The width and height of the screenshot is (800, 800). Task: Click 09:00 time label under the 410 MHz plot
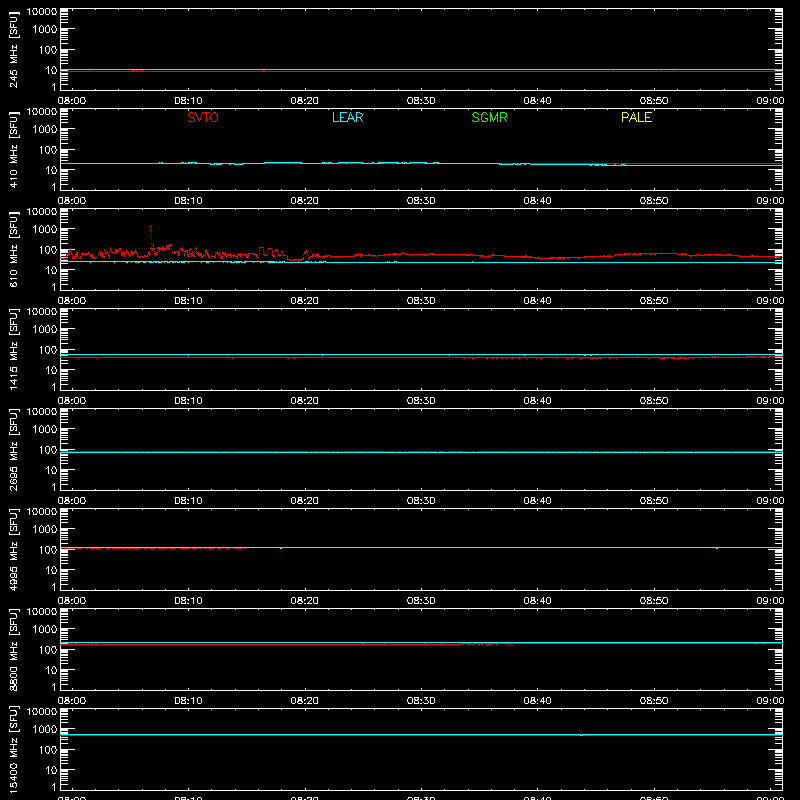click(x=770, y=201)
